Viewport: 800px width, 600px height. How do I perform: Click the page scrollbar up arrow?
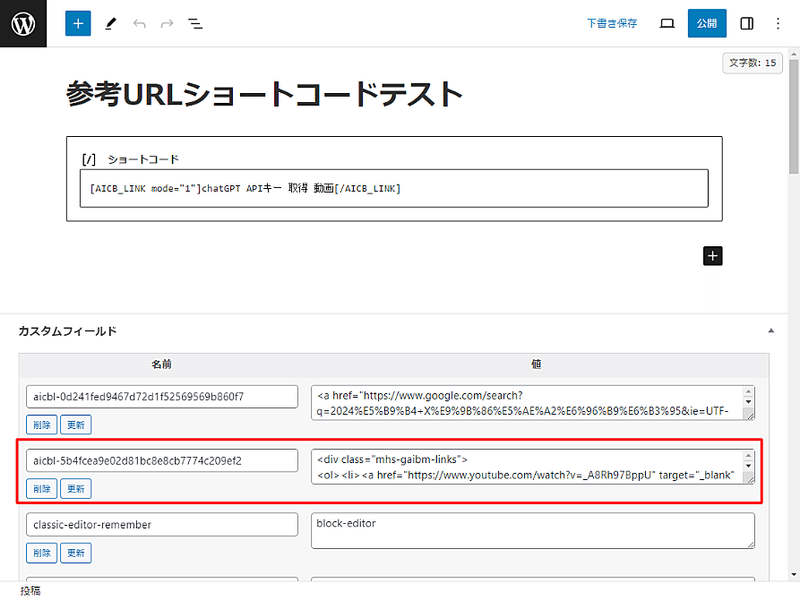point(794,53)
